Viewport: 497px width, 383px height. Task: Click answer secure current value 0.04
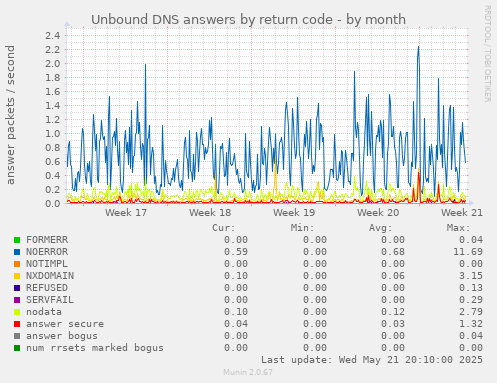[x=236, y=324]
